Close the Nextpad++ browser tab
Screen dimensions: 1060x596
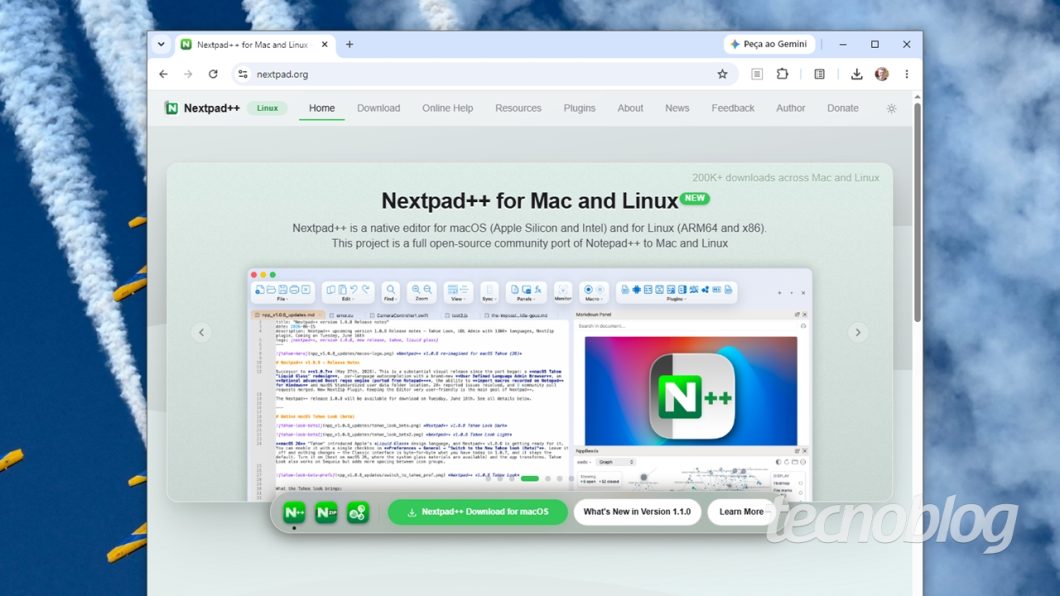point(324,45)
